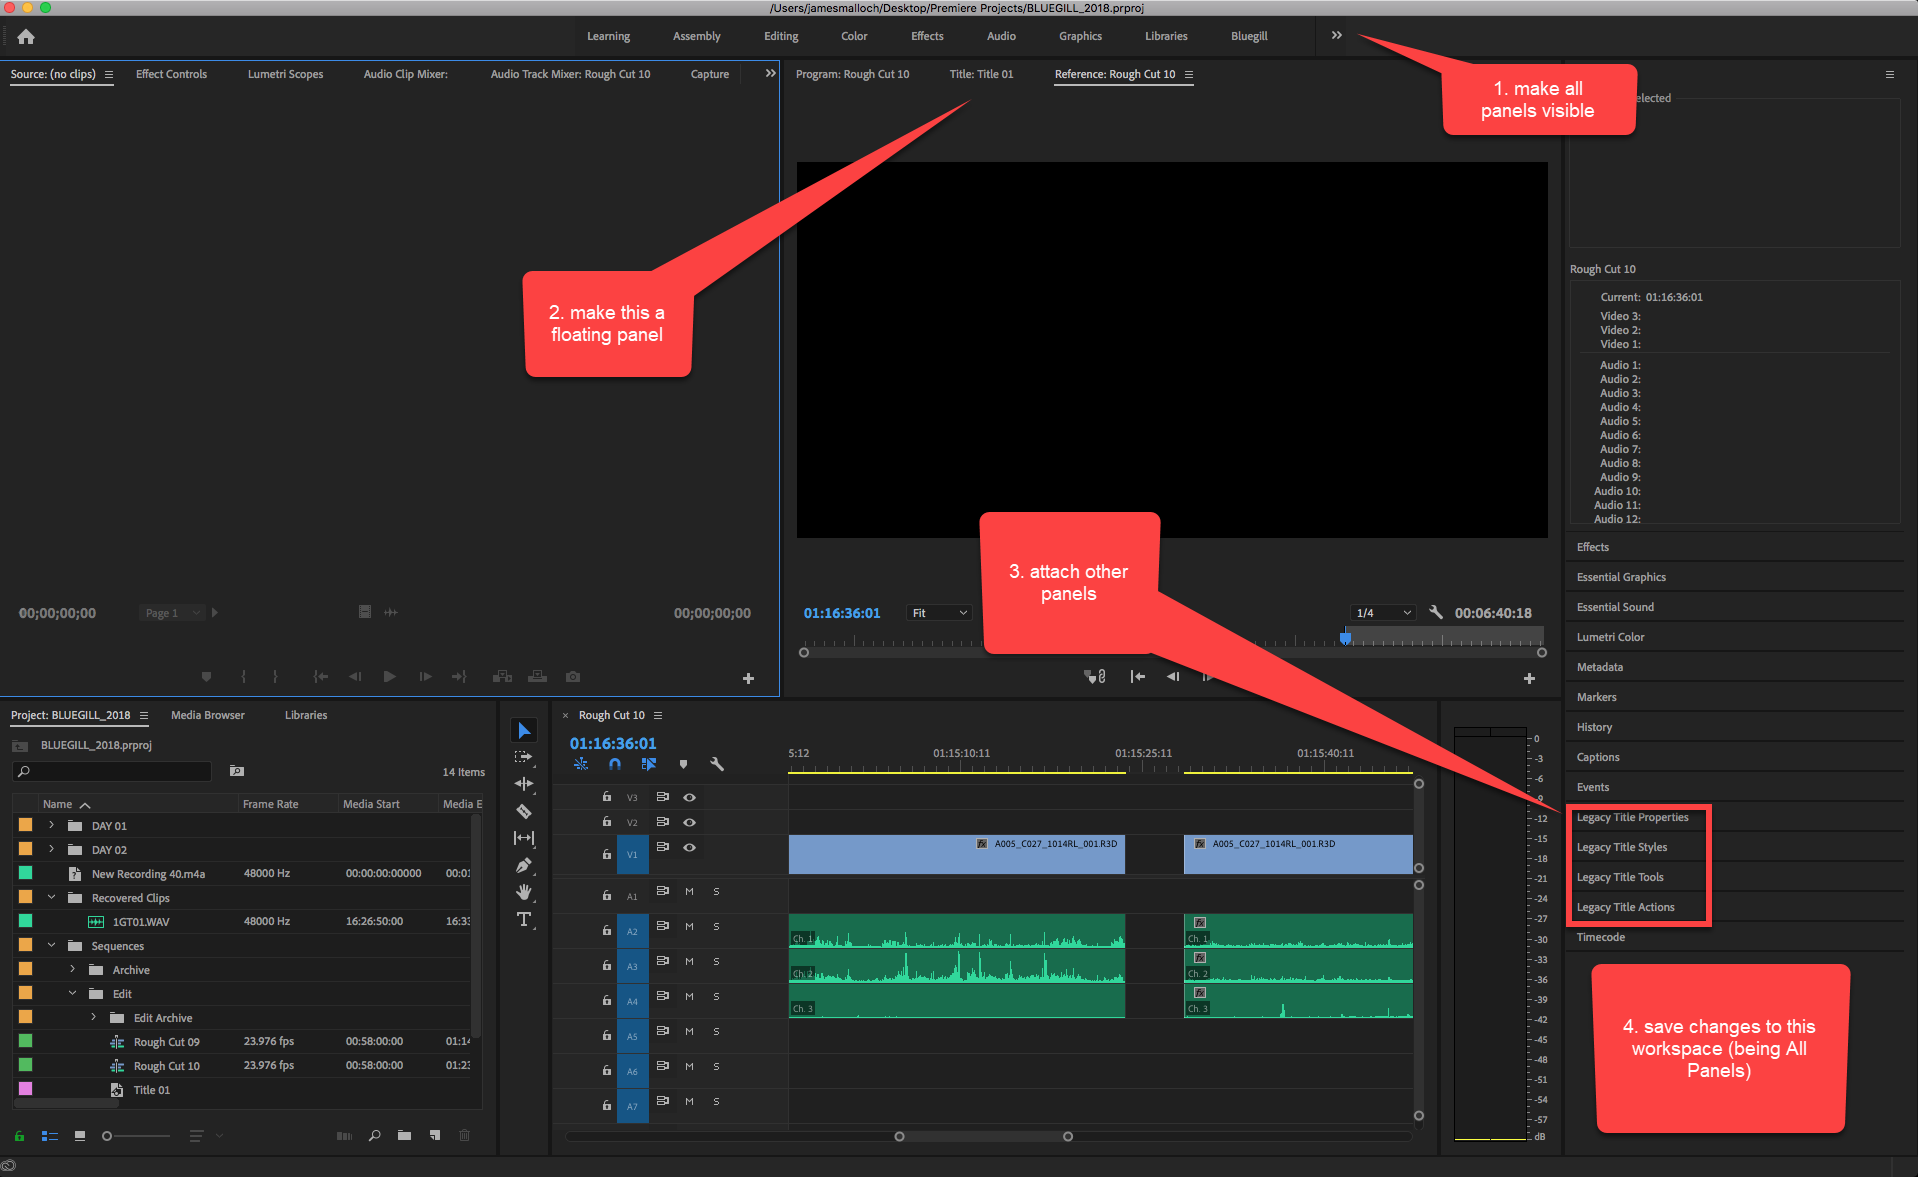Select the Selection tool arrow
Image resolution: width=1918 pixels, height=1177 pixels.
524,731
